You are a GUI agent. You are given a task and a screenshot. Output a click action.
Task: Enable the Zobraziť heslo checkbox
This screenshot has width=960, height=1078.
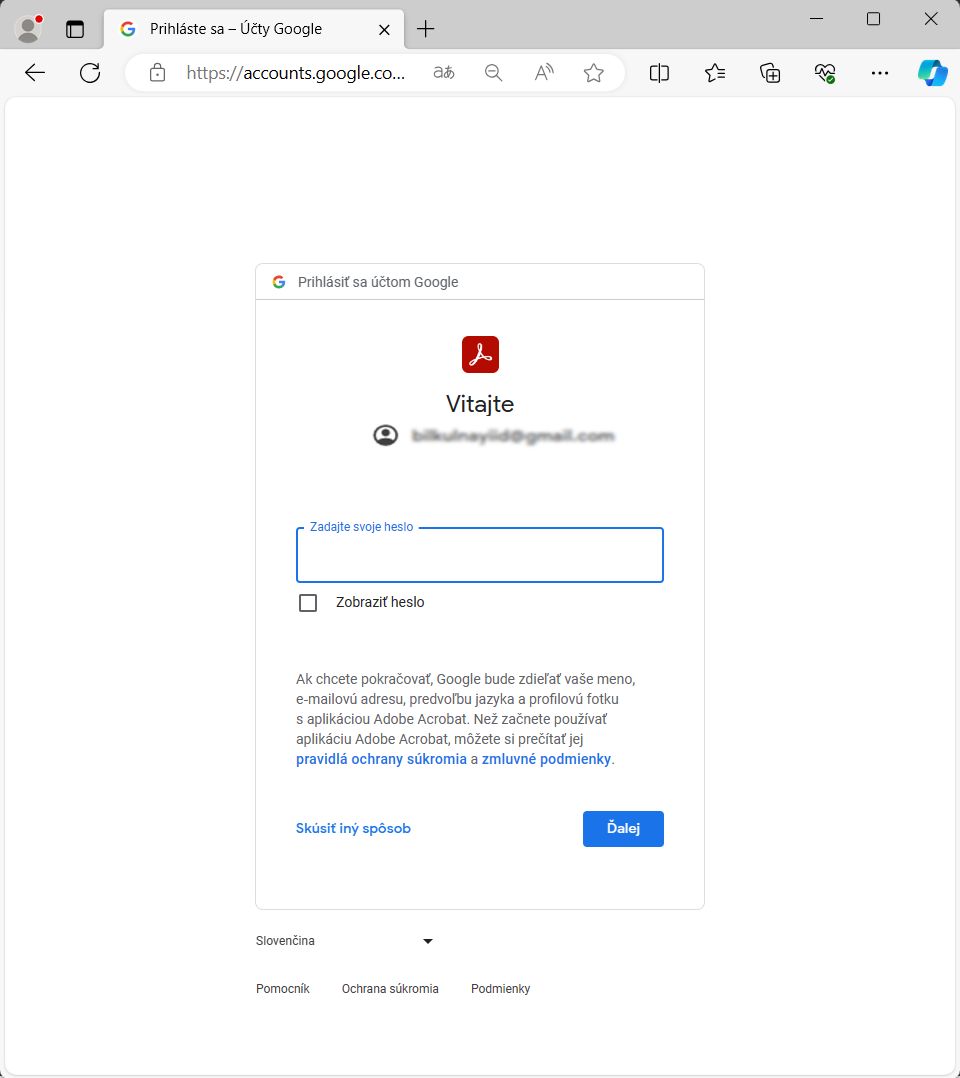307,602
